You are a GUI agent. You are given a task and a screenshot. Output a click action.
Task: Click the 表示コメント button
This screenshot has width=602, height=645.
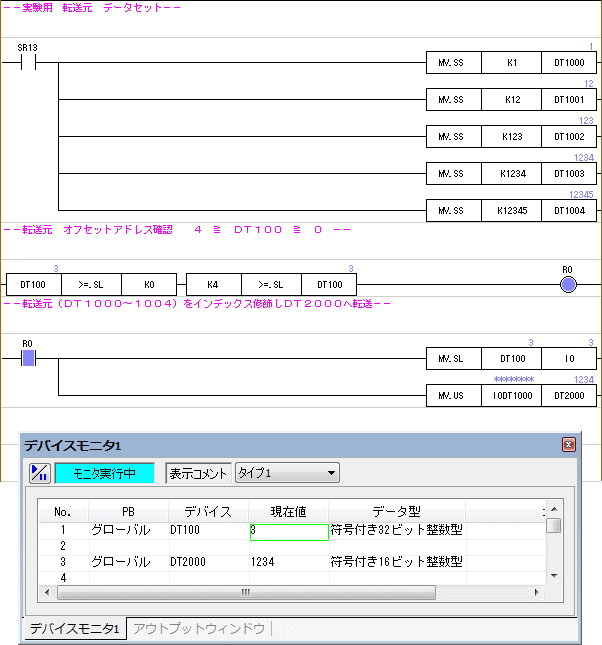(x=197, y=473)
